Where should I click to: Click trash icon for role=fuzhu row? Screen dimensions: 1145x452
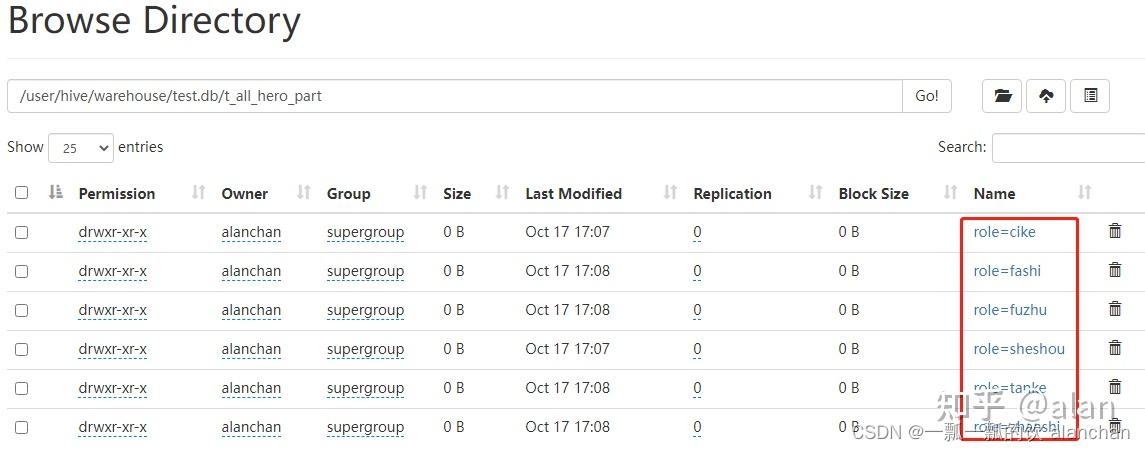1115,309
